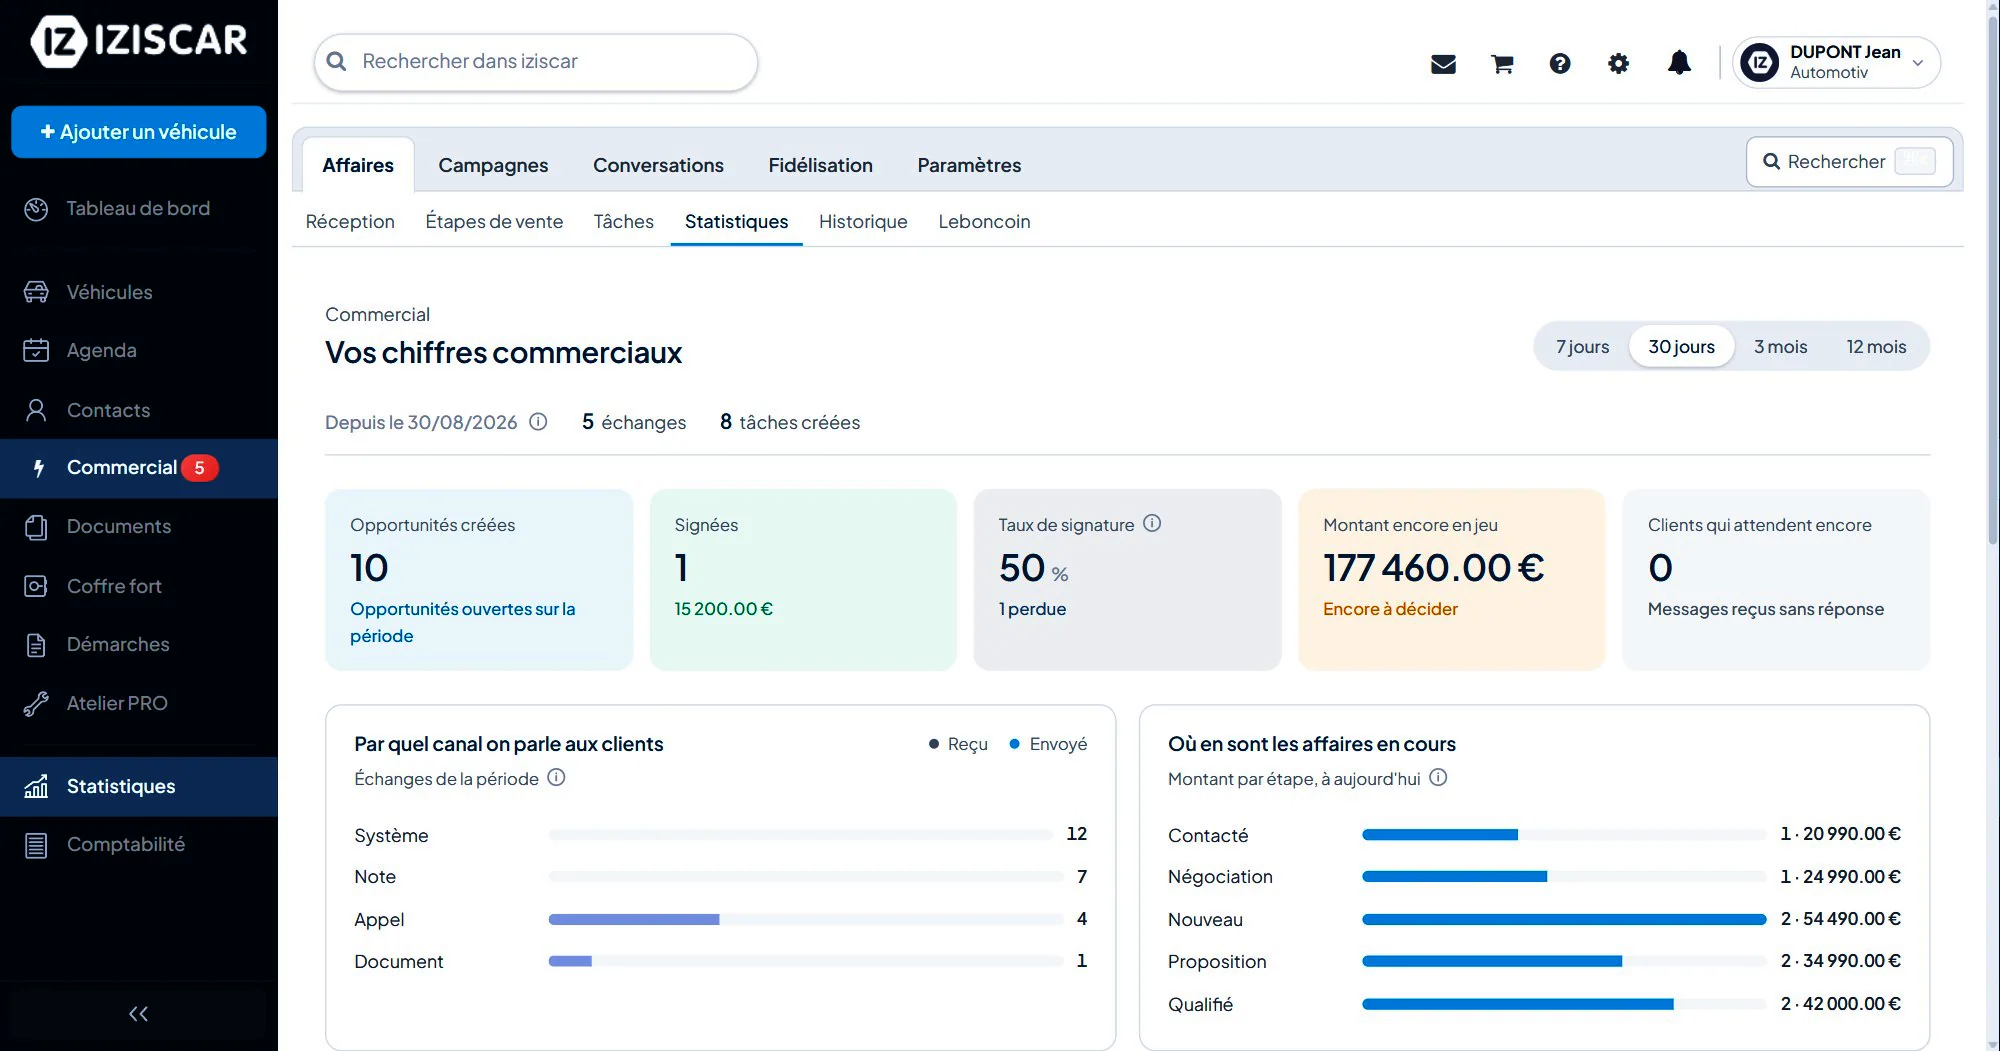2000x1051 pixels.
Task: Switch to the Conversations tab
Action: click(x=658, y=165)
